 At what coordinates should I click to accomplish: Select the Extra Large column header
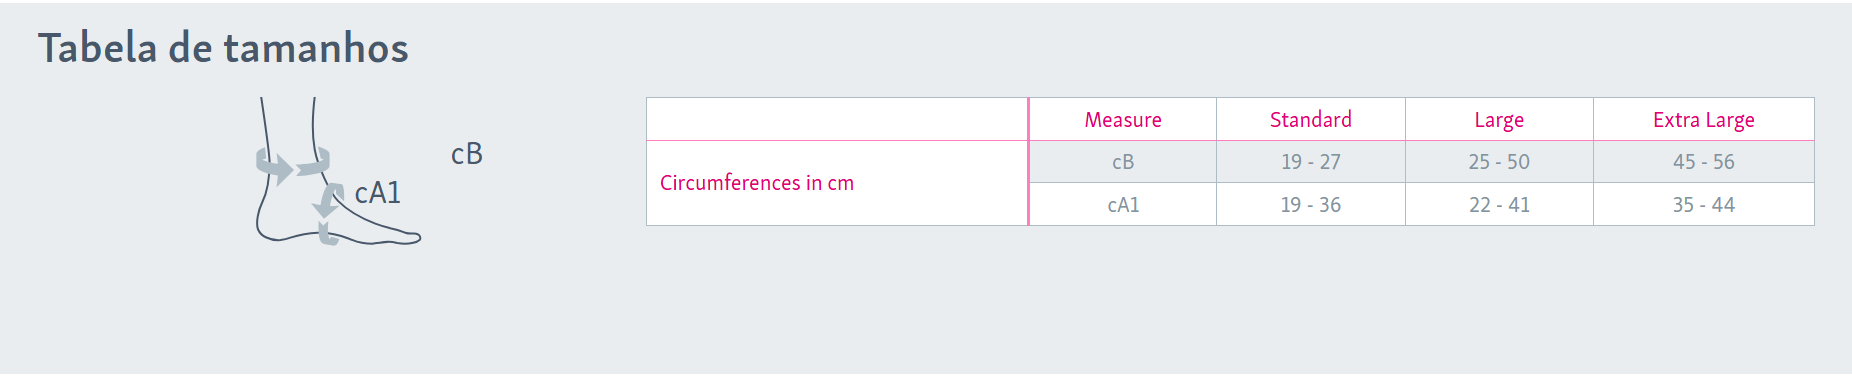click(1703, 120)
